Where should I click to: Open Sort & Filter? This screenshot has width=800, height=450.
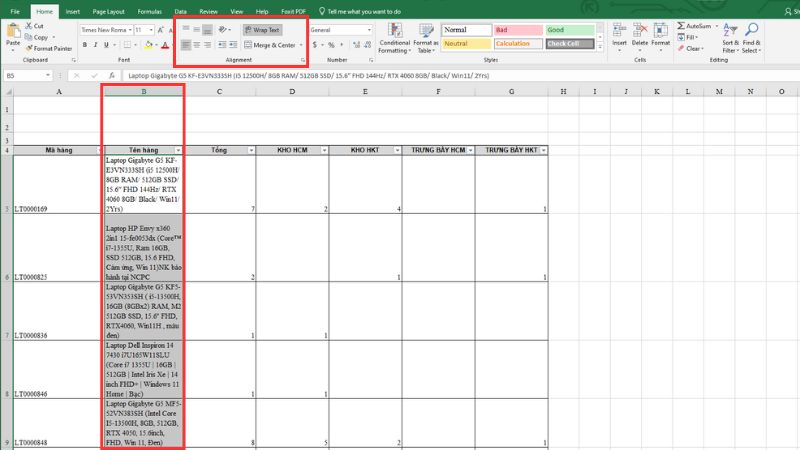click(x=731, y=38)
